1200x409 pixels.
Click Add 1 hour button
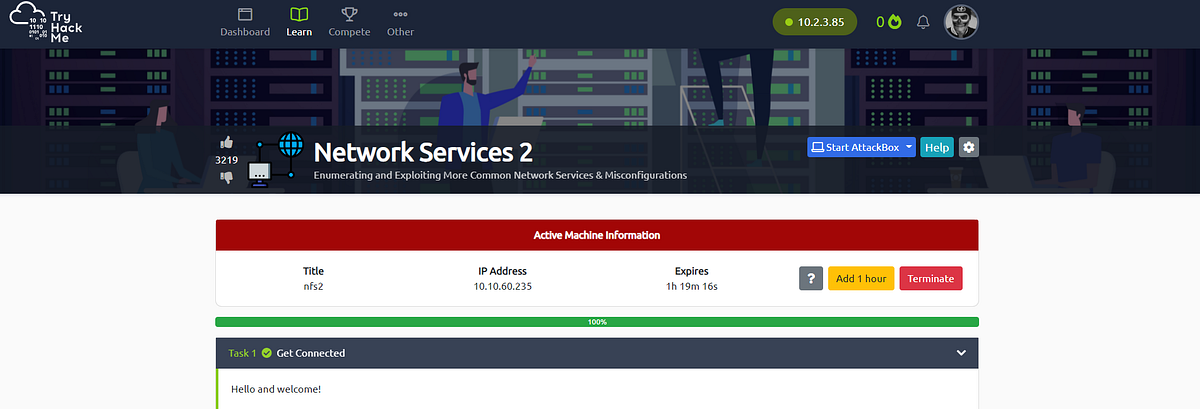pyautogui.click(x=861, y=278)
